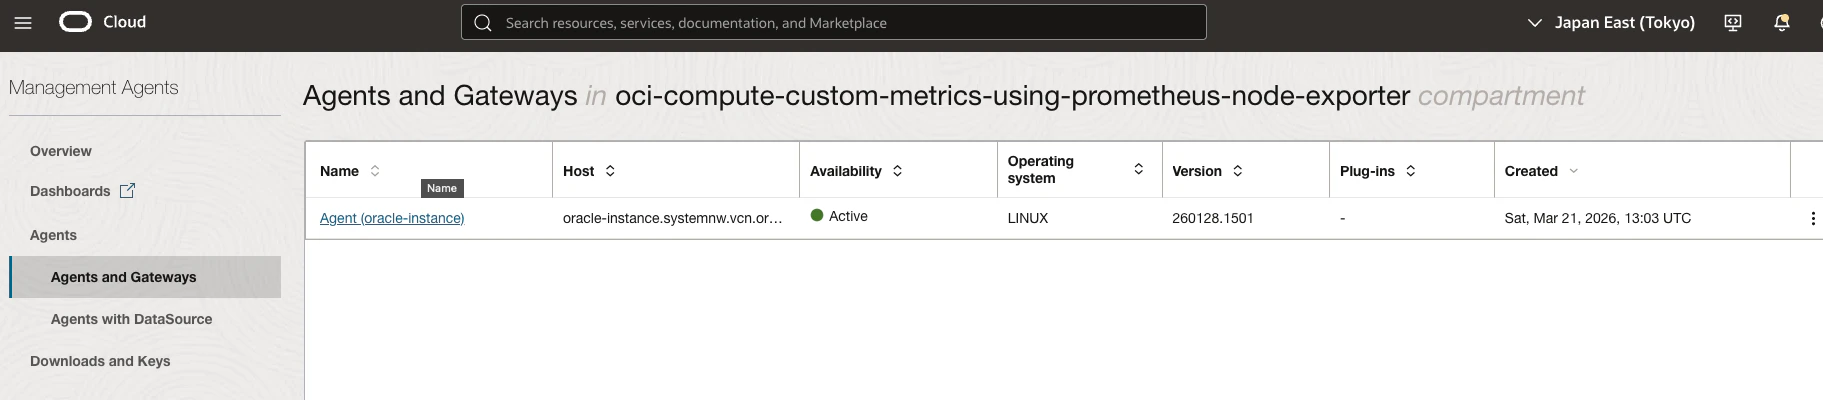Click the external link icon beside Dashboards
1823x400 pixels.
pos(127,190)
